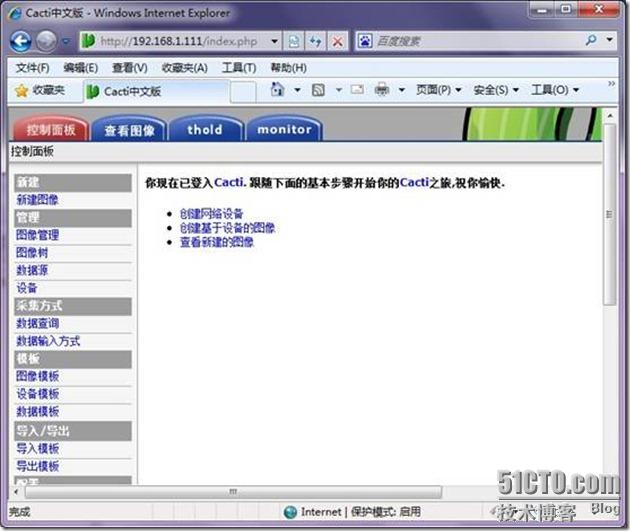Open 图像树 in the sidebar

[x=32, y=253]
